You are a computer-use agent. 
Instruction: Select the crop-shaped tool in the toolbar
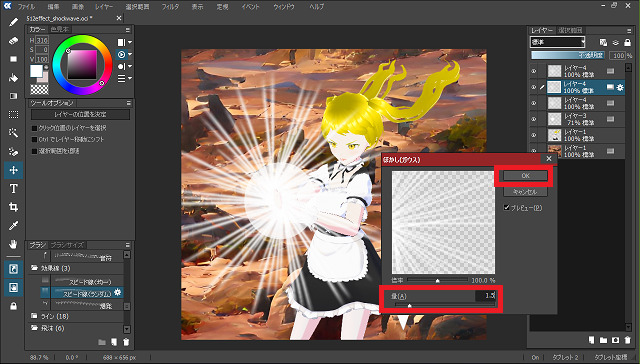(x=13, y=207)
